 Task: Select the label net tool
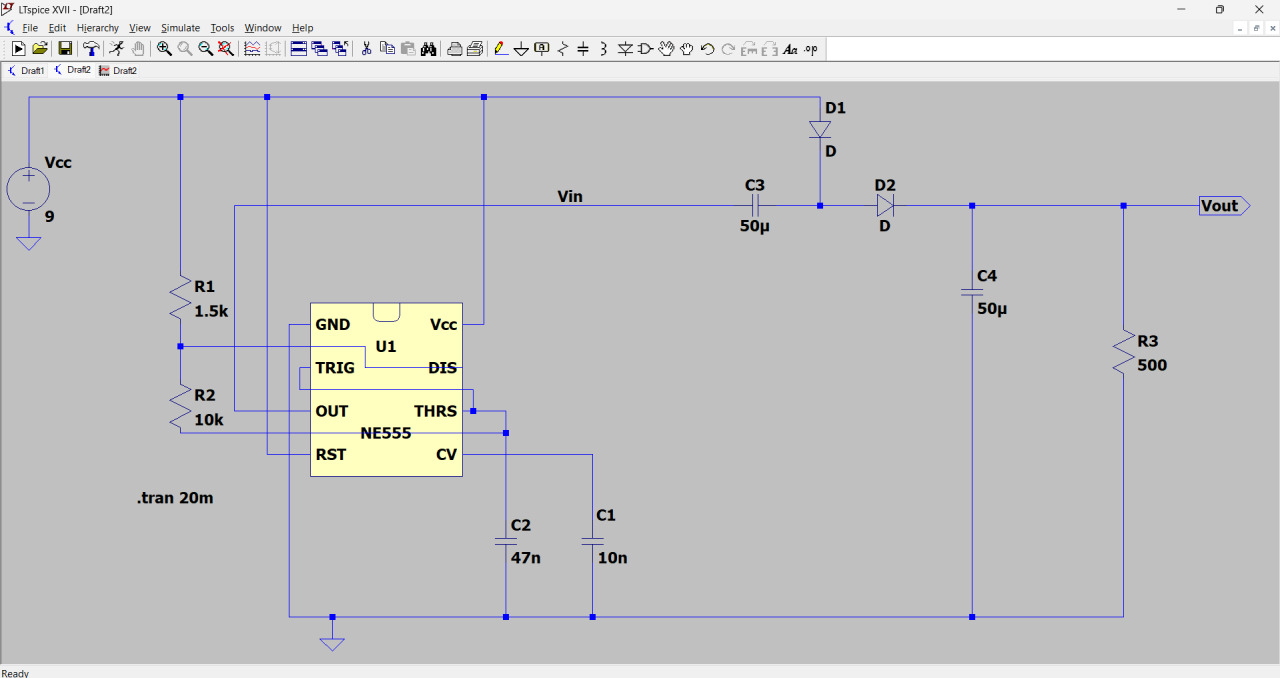pos(541,48)
